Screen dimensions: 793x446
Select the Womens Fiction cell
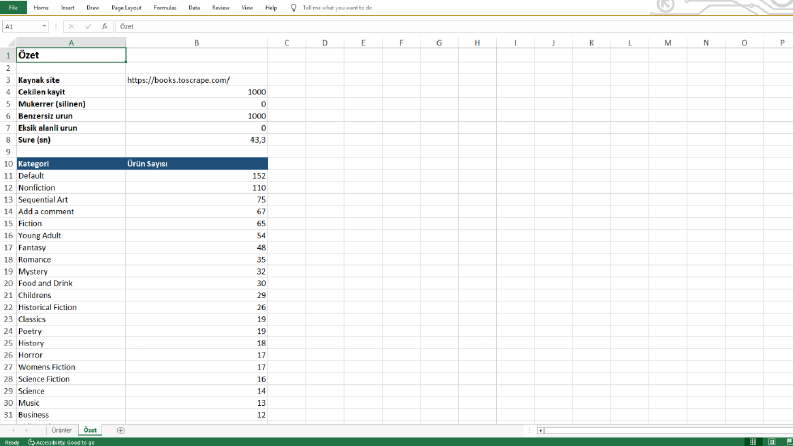[x=71, y=367]
